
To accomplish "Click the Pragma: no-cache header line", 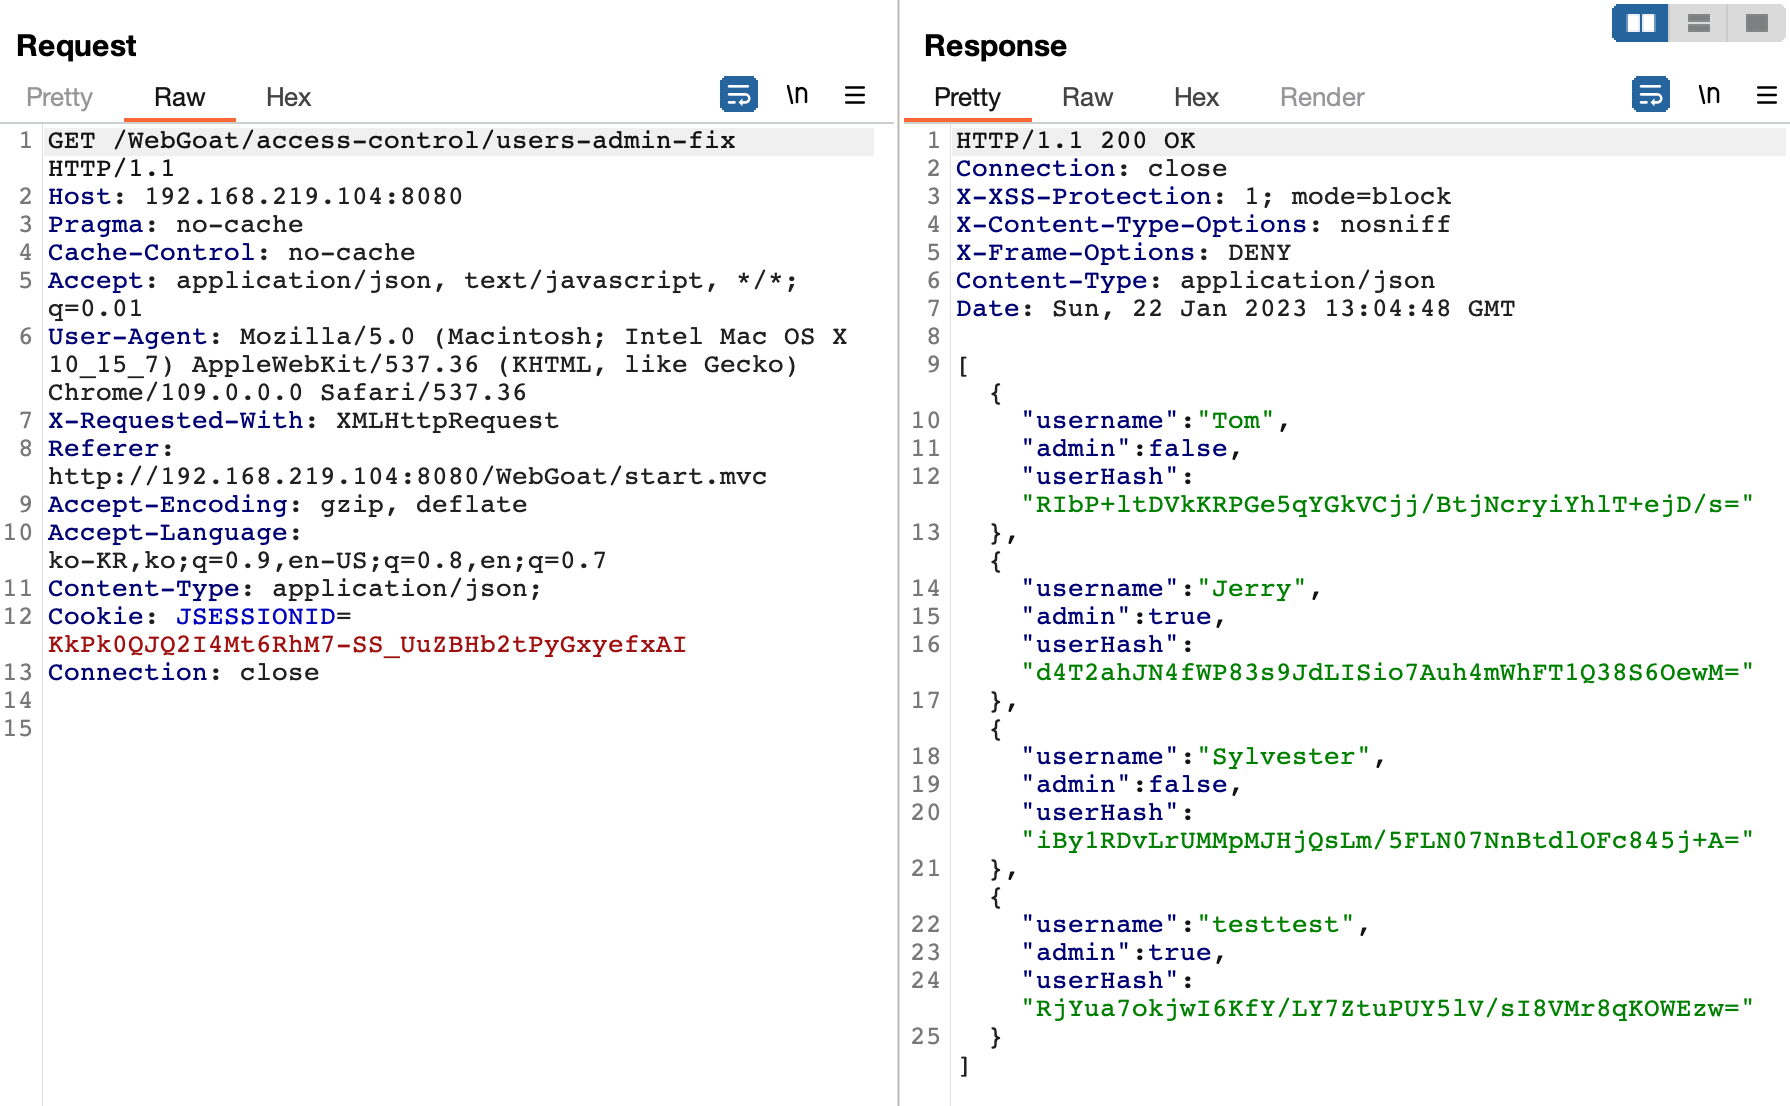I will point(175,225).
